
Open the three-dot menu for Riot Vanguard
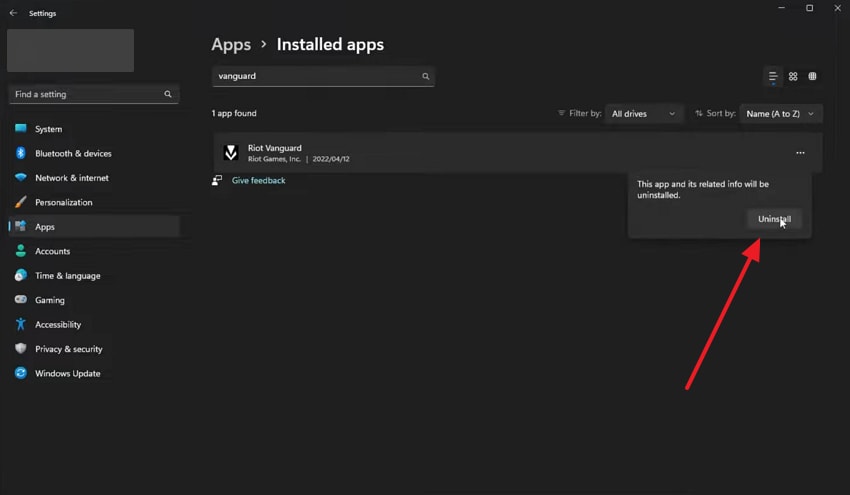coord(800,153)
